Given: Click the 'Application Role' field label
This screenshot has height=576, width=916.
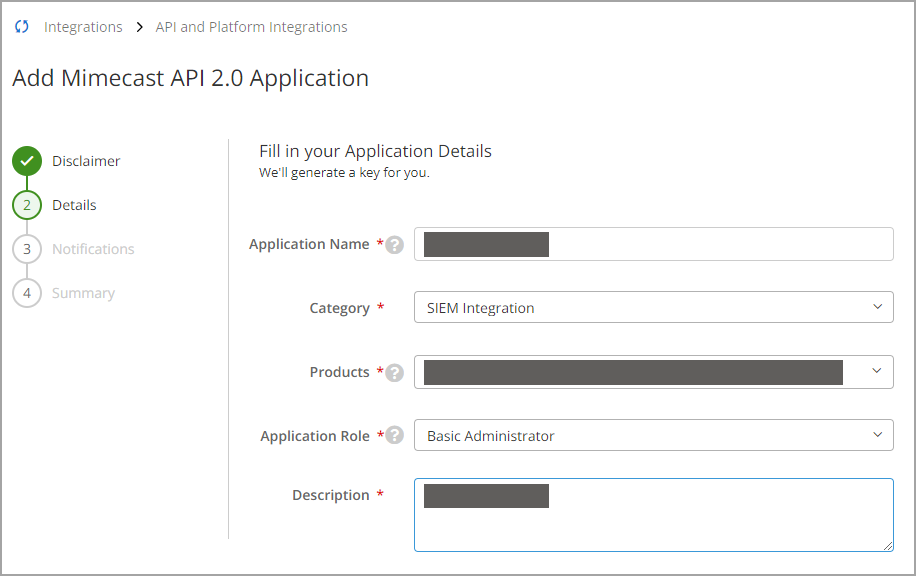Looking at the screenshot, I should click(x=315, y=436).
